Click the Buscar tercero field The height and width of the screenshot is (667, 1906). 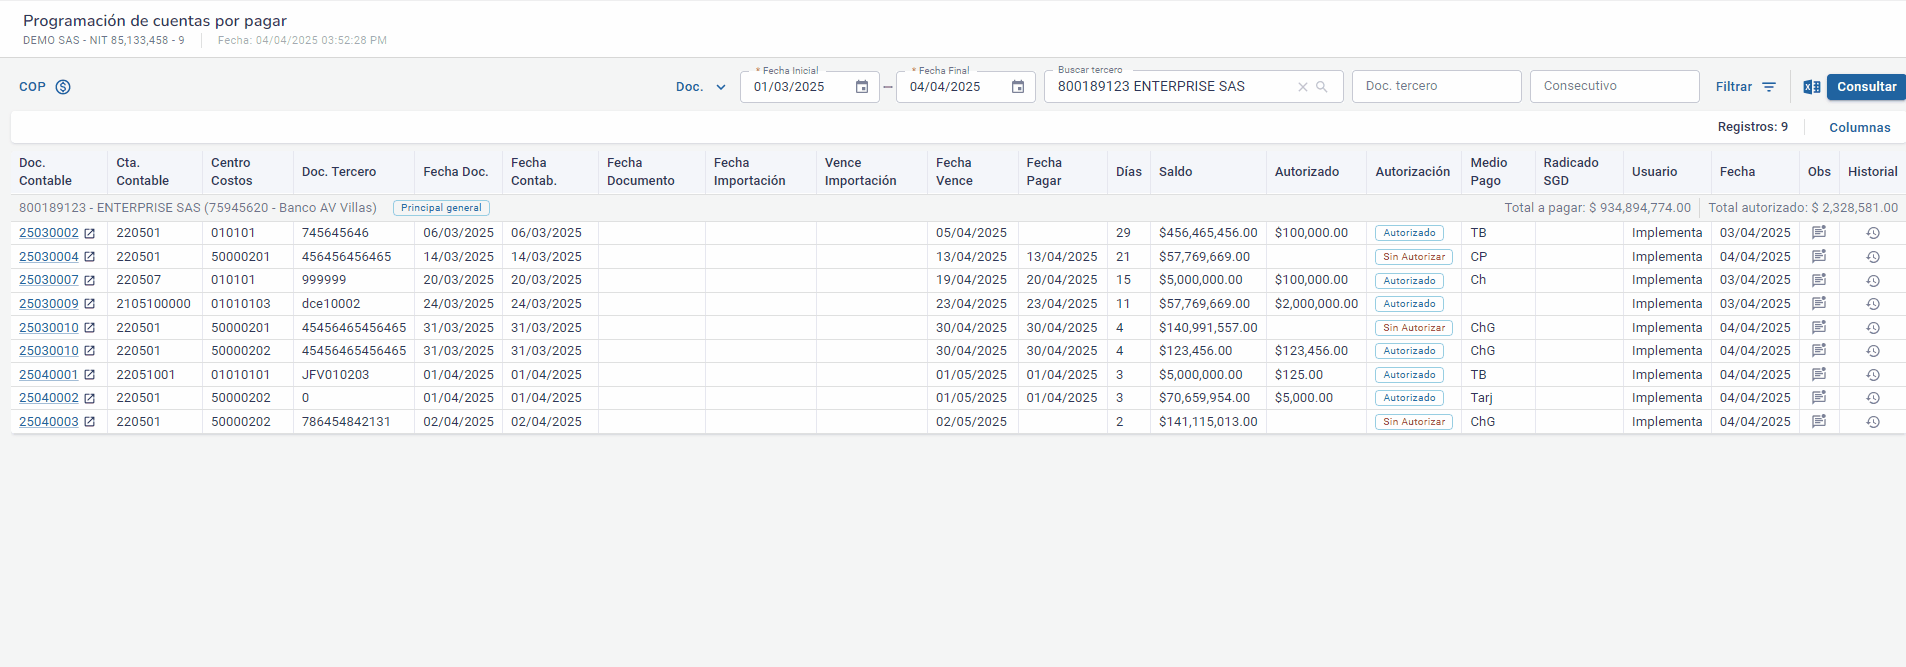(1193, 87)
